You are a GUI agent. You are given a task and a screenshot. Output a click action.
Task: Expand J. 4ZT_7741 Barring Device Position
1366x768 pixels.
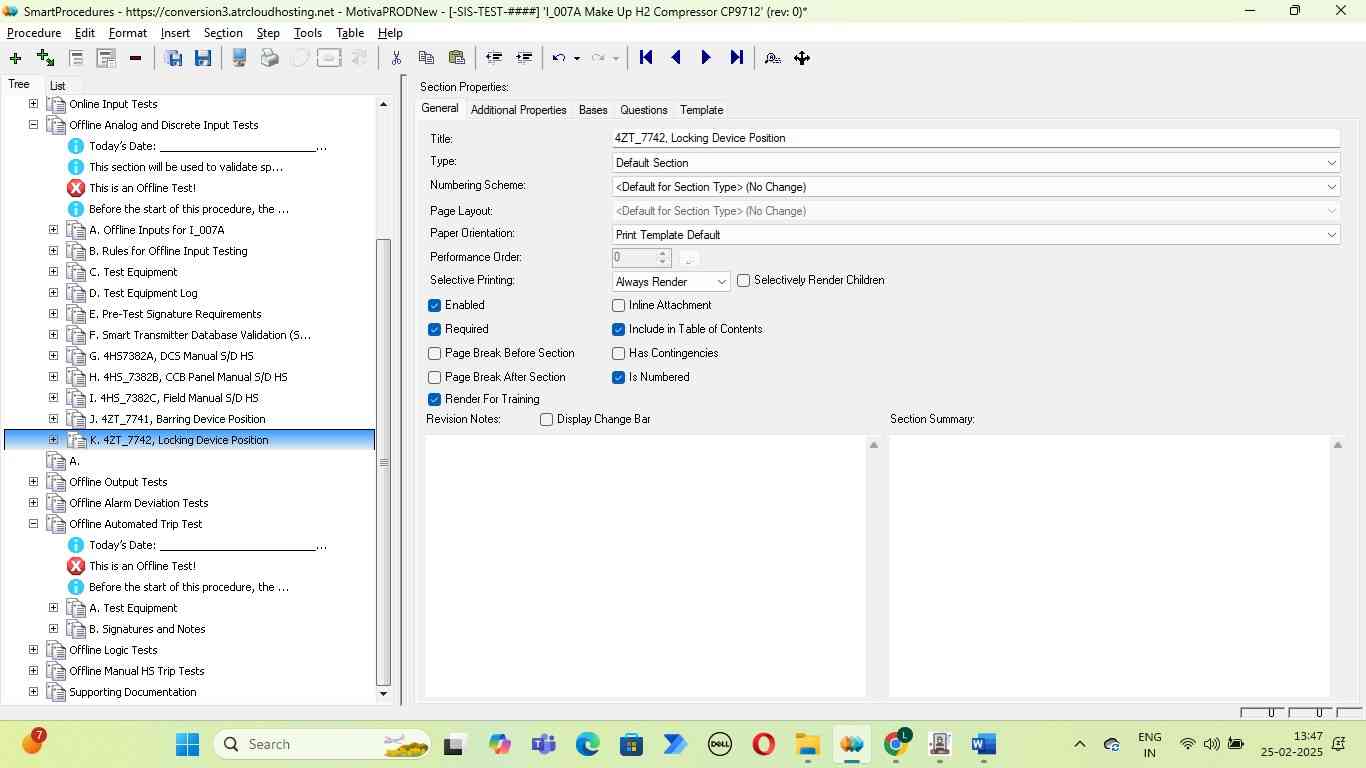(53, 419)
